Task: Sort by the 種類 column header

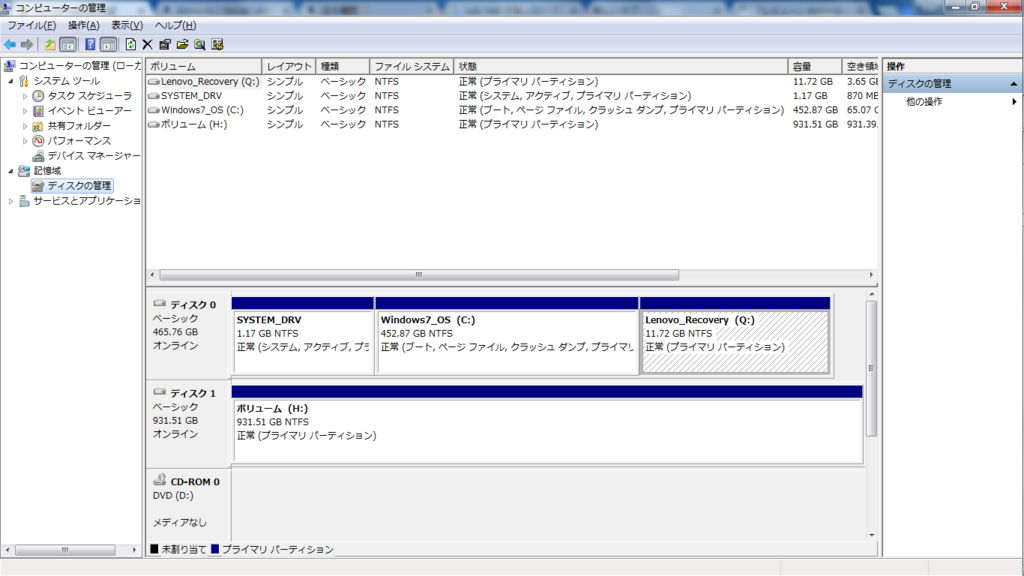Action: tap(343, 67)
